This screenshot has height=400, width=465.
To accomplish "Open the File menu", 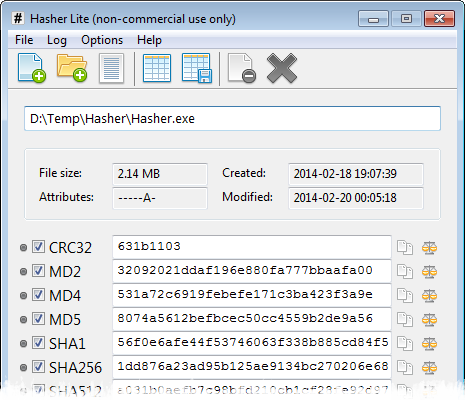I will click(x=24, y=40).
